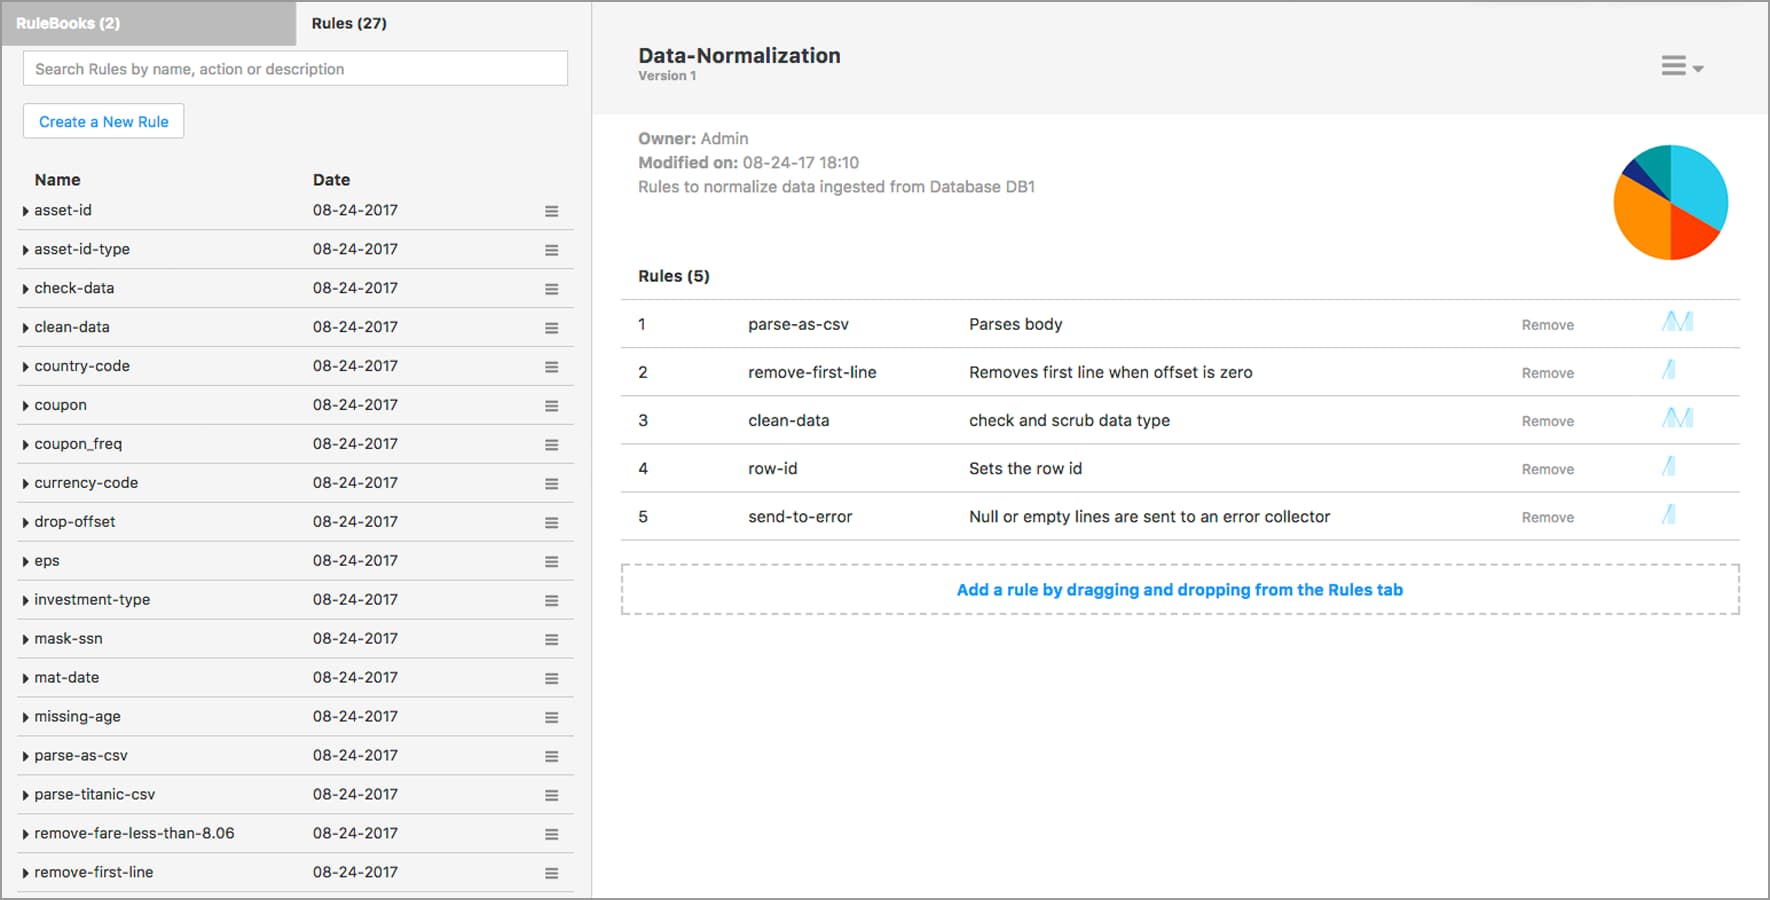Switch to the RuleBooks (2) tab
The image size is (1770, 900).
148,23
